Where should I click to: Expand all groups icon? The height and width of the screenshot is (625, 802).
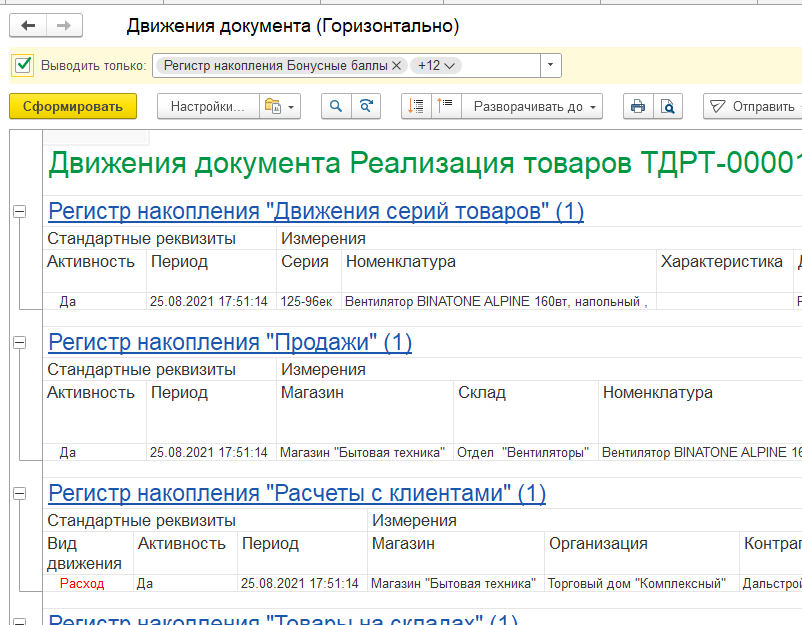[446, 106]
